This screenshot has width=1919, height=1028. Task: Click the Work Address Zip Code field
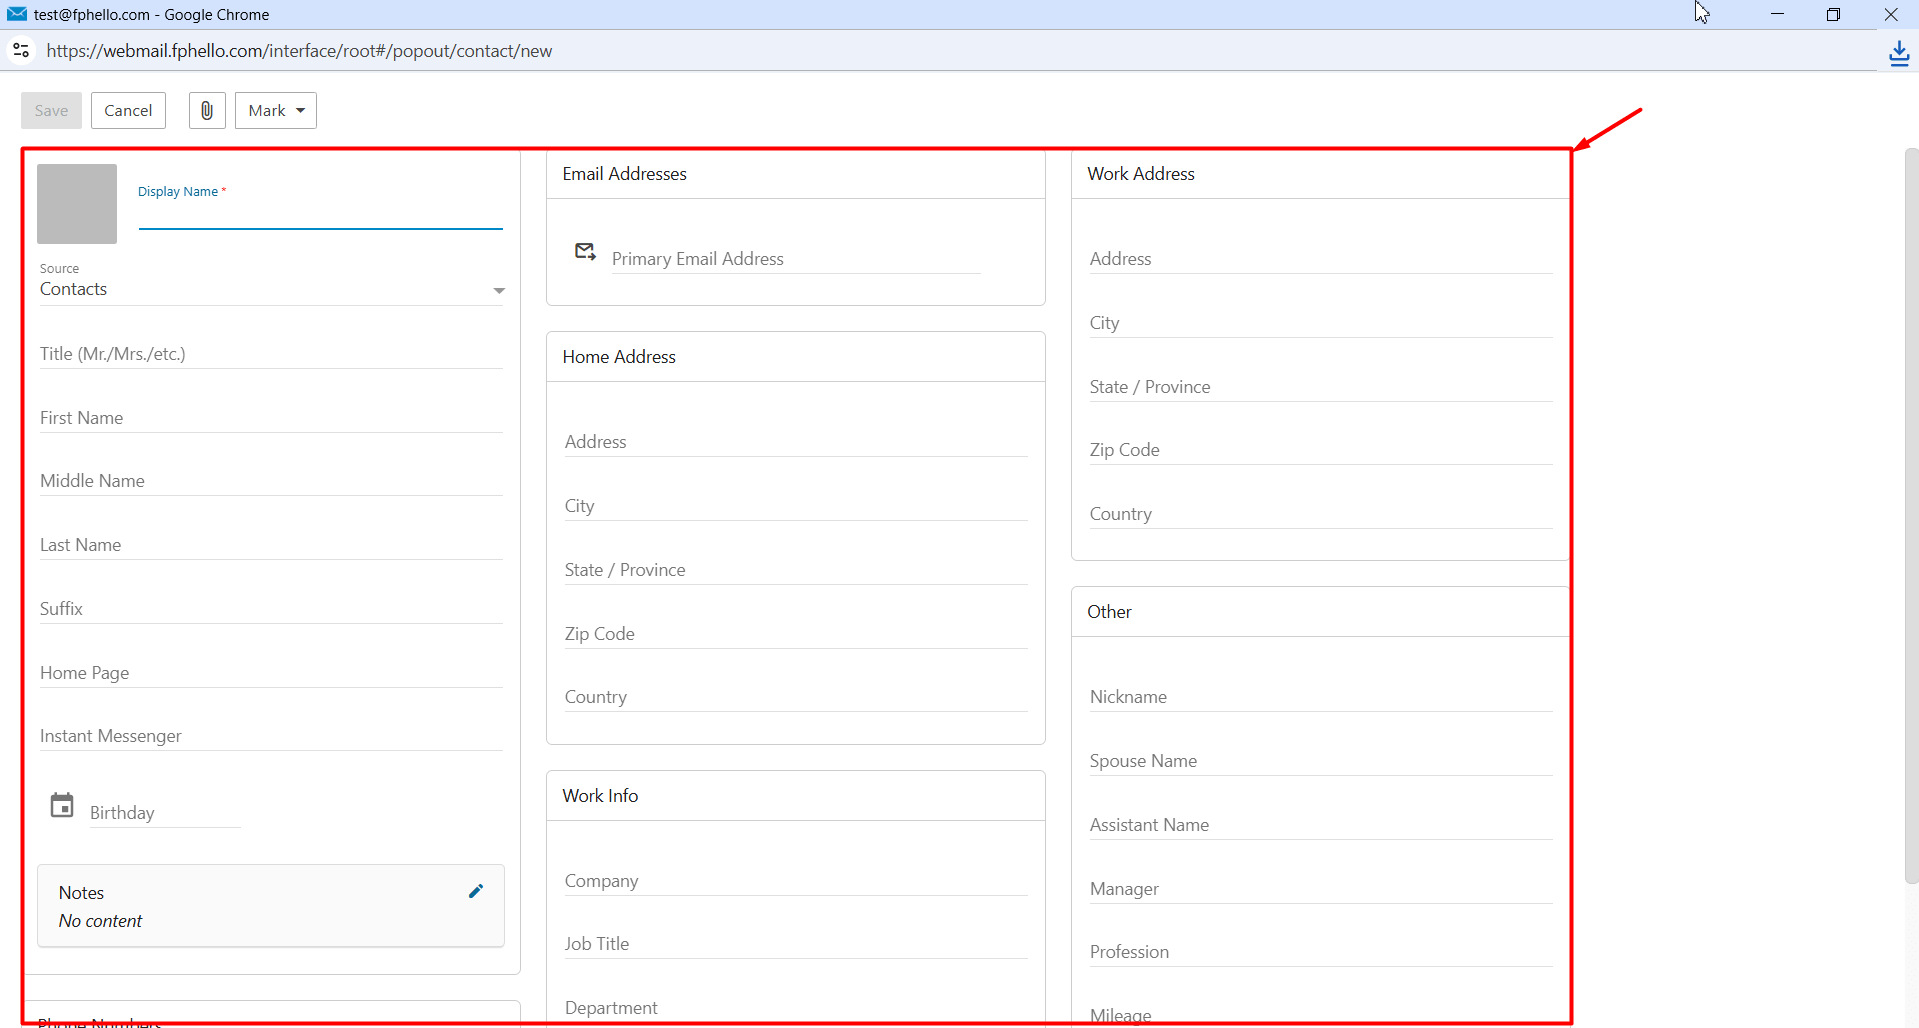[x=1321, y=450]
